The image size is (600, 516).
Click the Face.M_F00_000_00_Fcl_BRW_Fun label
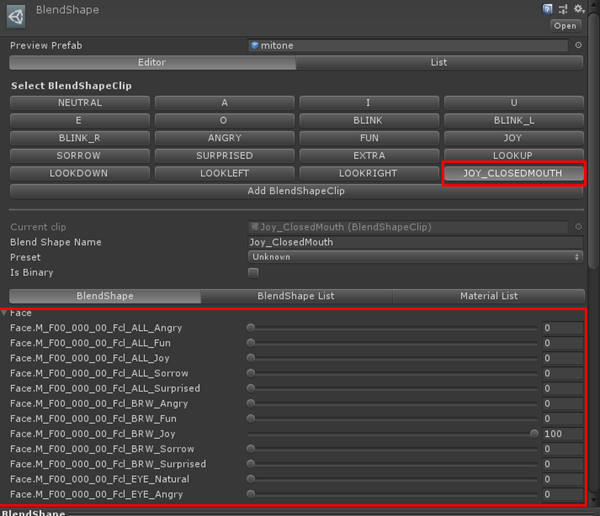(93, 418)
